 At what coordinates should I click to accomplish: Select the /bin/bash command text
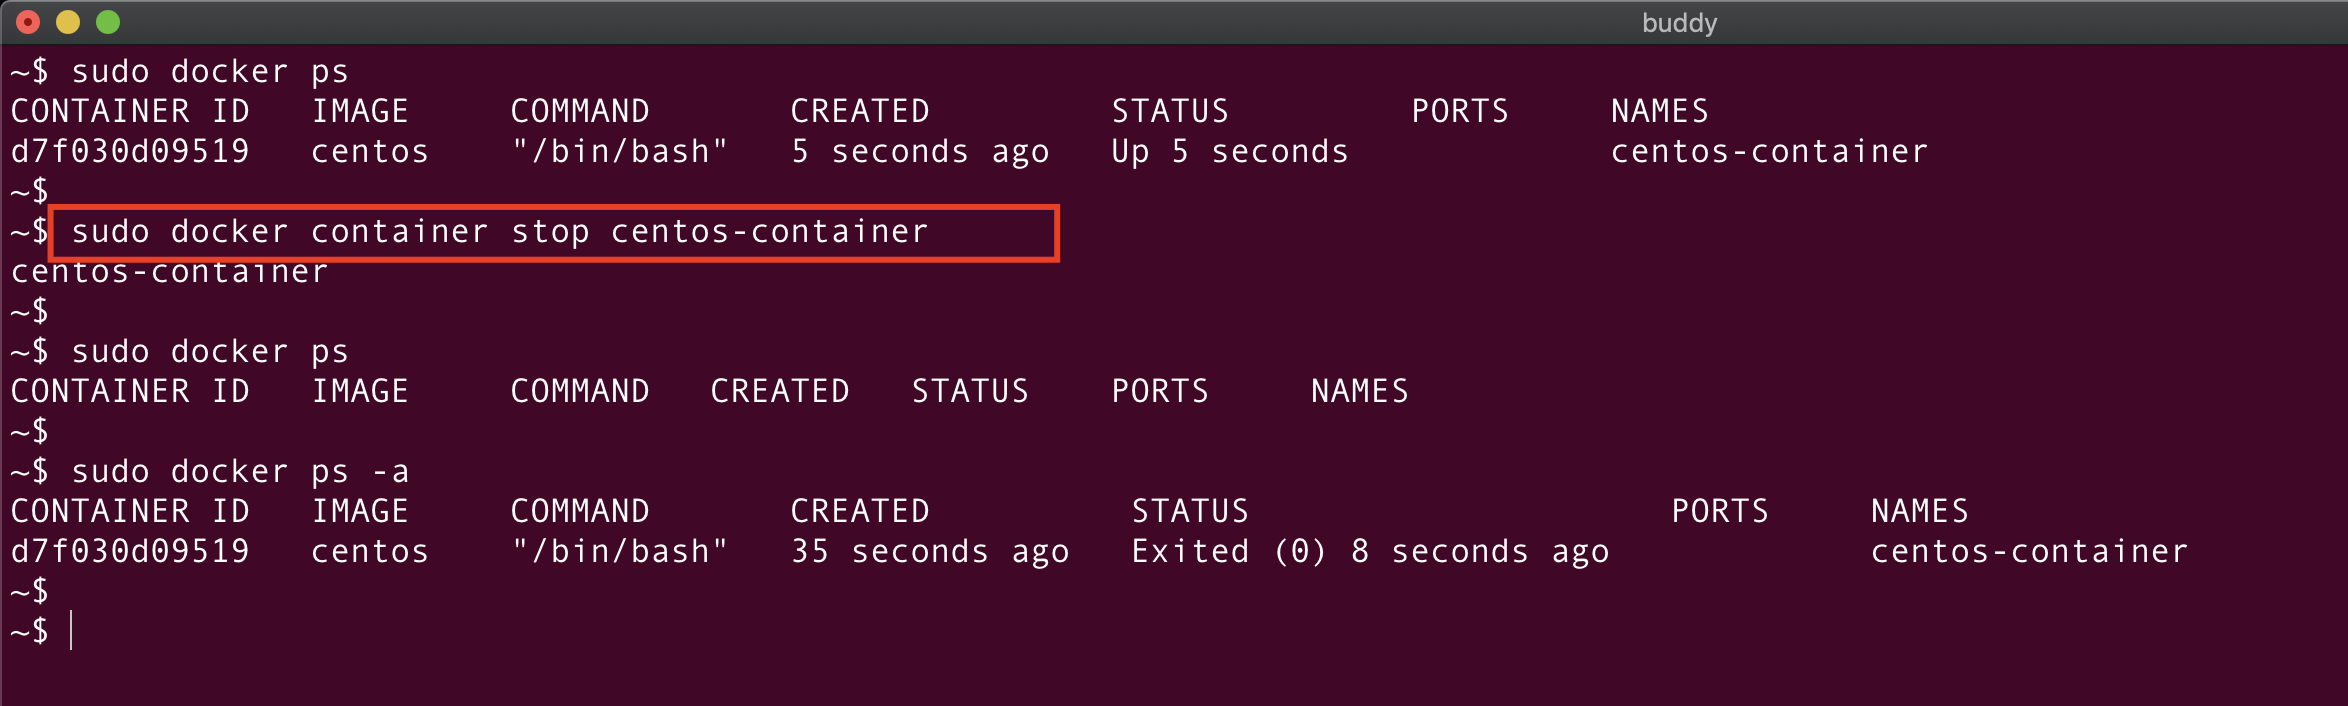pyautogui.click(x=618, y=150)
